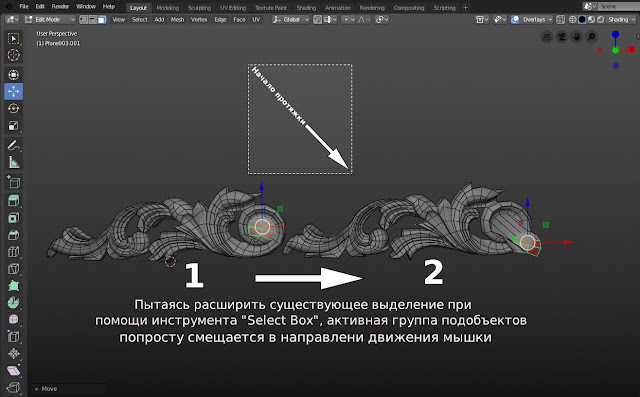Toggle X-Ray display button
The image size is (640, 397).
561,19
